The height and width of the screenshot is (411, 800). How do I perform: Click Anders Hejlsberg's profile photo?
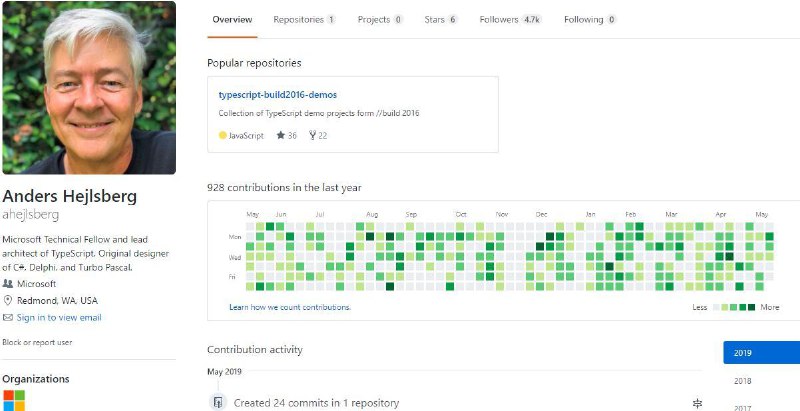(89, 88)
